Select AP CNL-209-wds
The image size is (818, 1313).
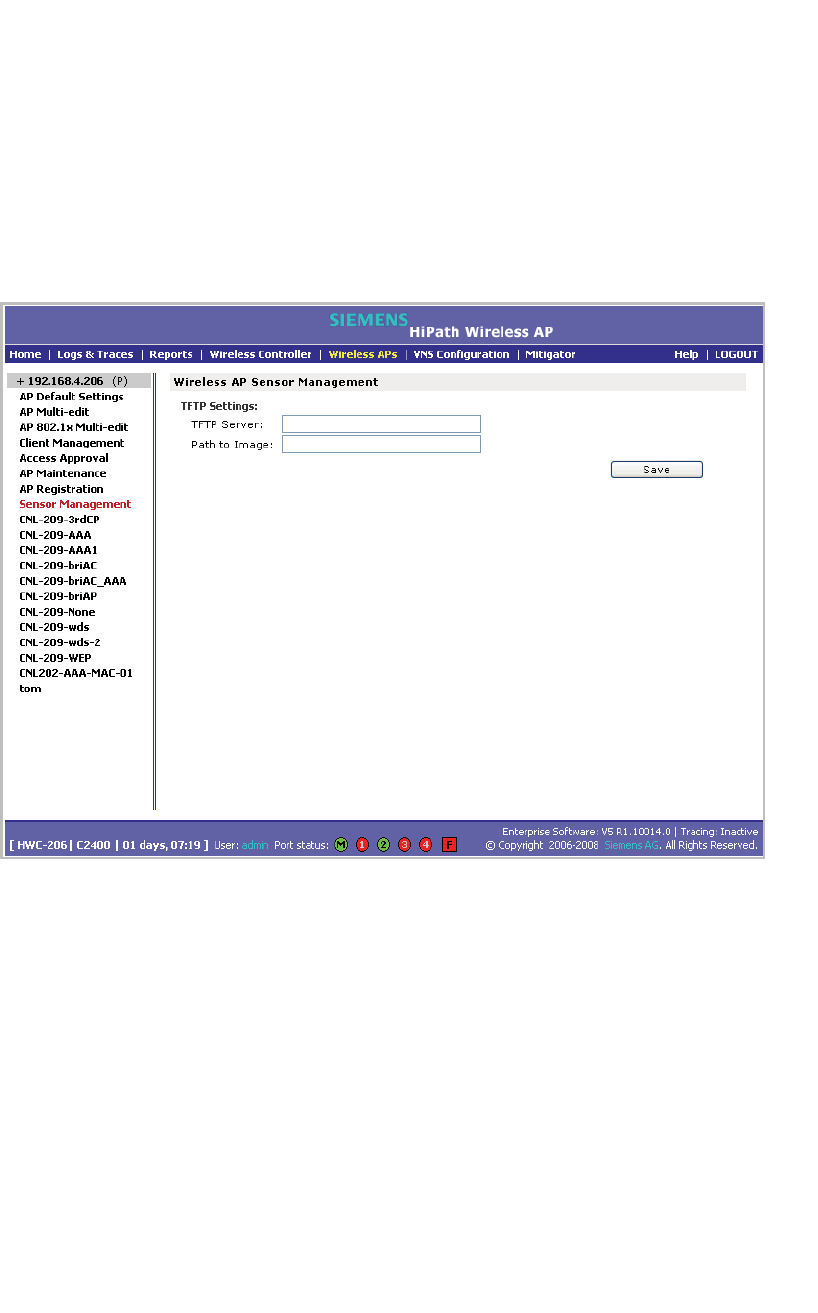point(54,627)
